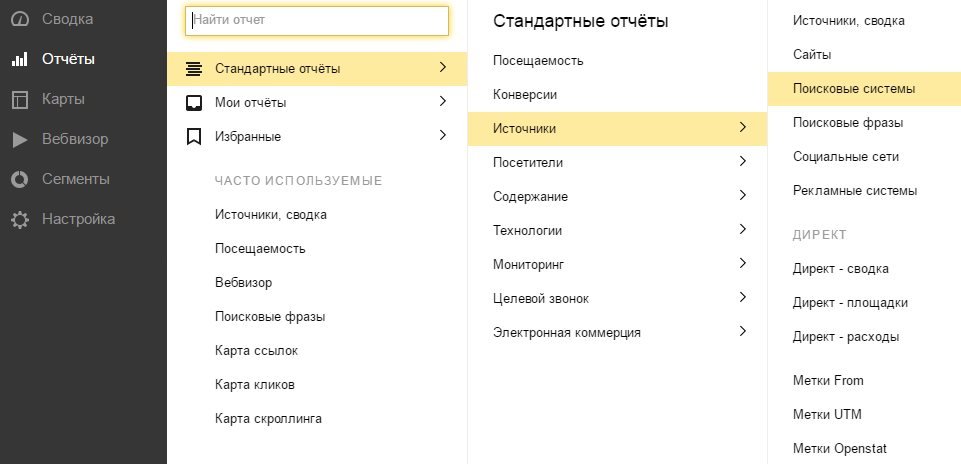Open the Метки UTM report
Viewport: 961px width, 464px height.
[827, 414]
